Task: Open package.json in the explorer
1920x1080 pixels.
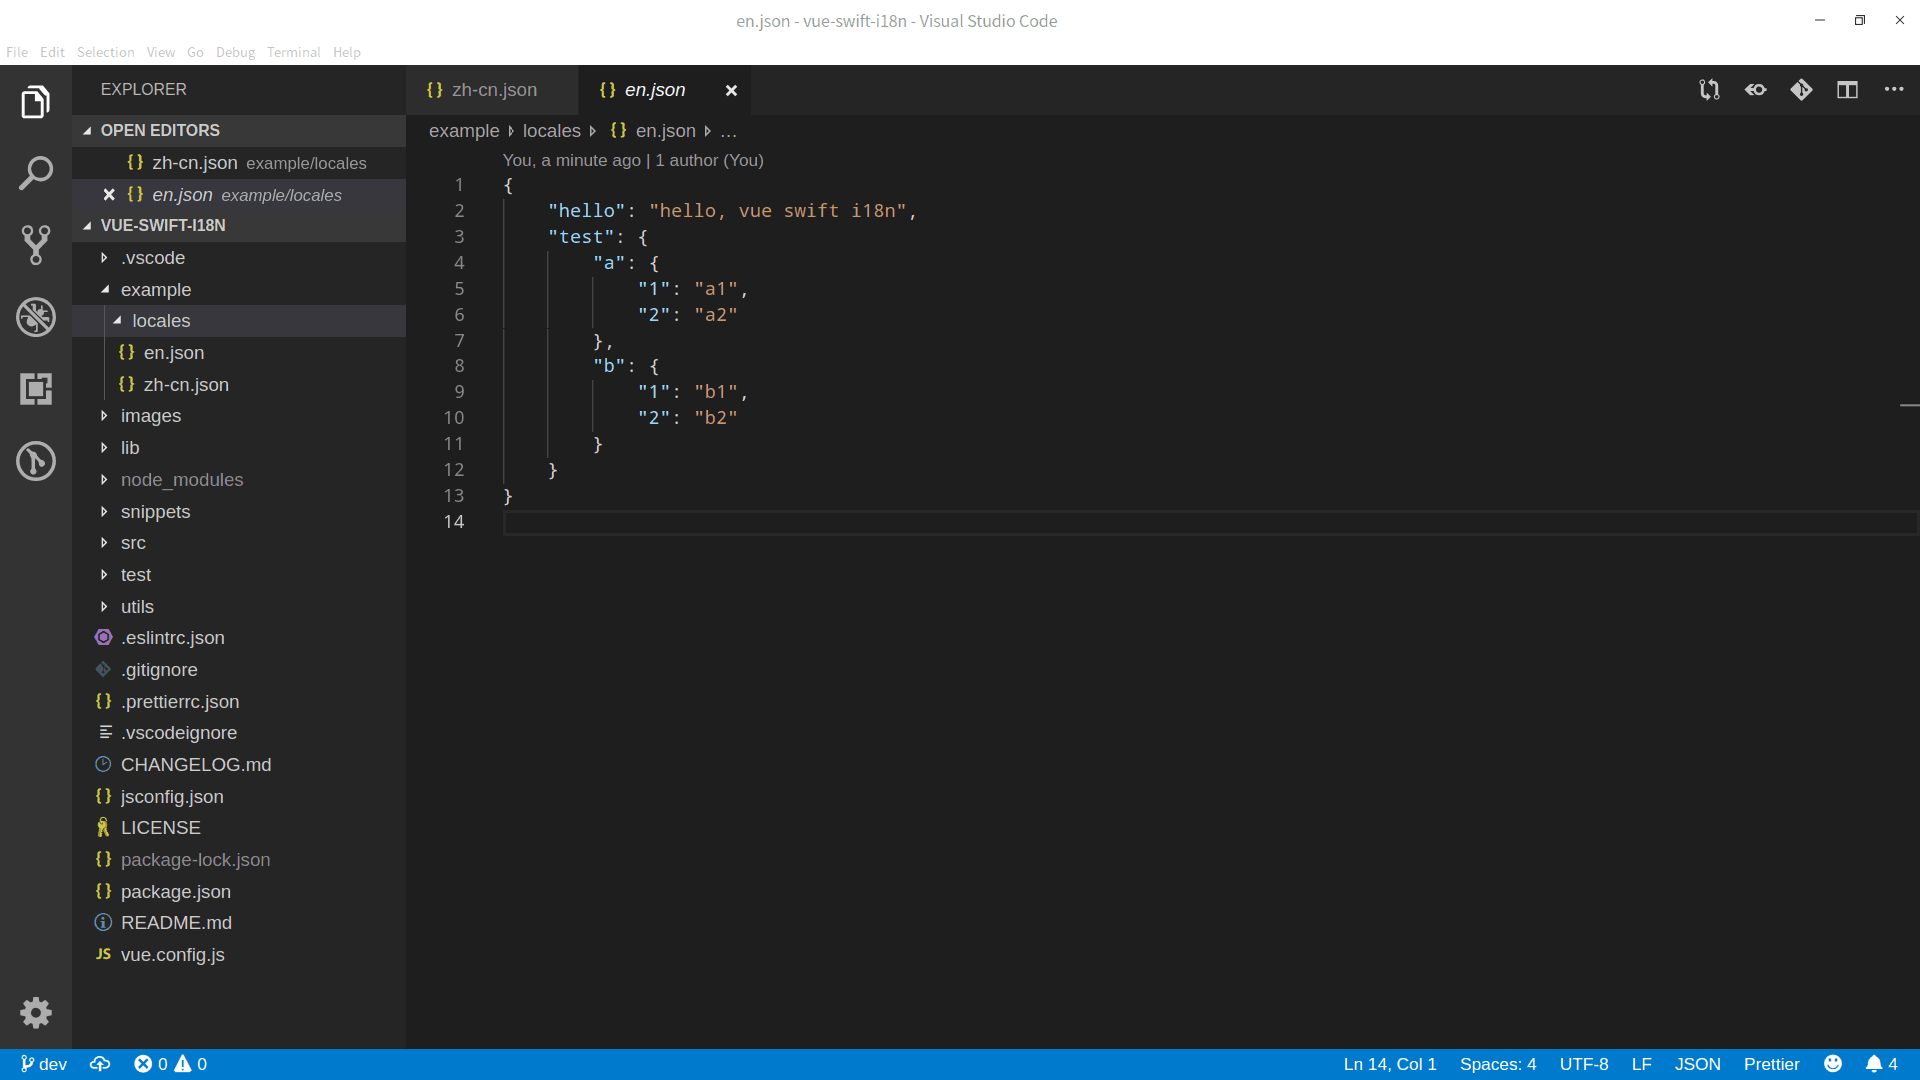Action: point(175,891)
